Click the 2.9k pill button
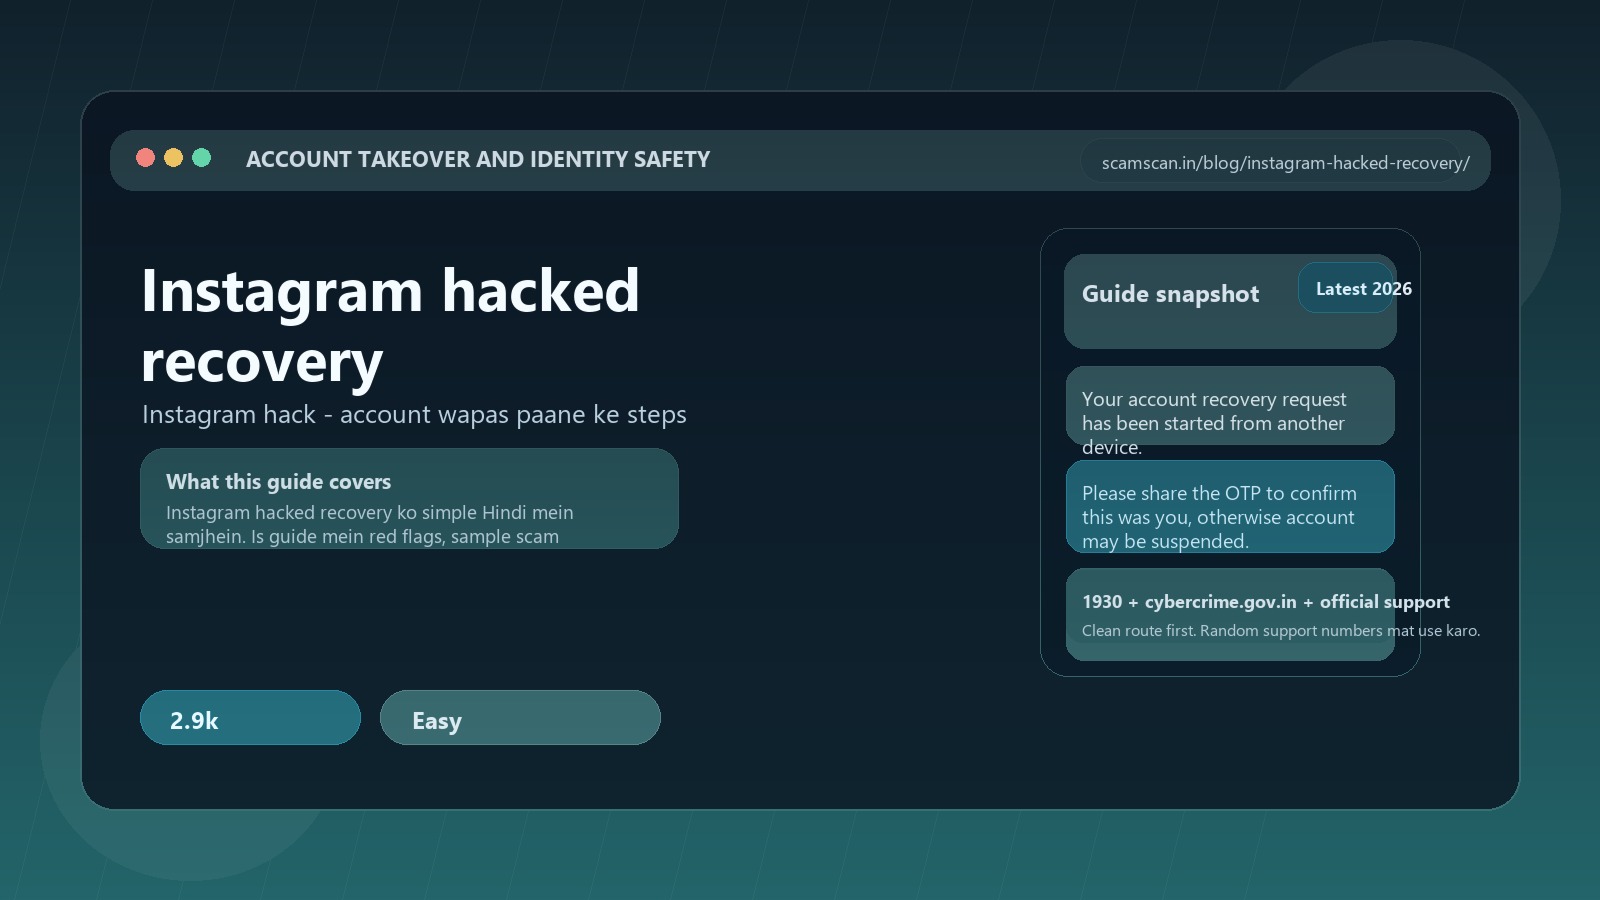 point(250,718)
